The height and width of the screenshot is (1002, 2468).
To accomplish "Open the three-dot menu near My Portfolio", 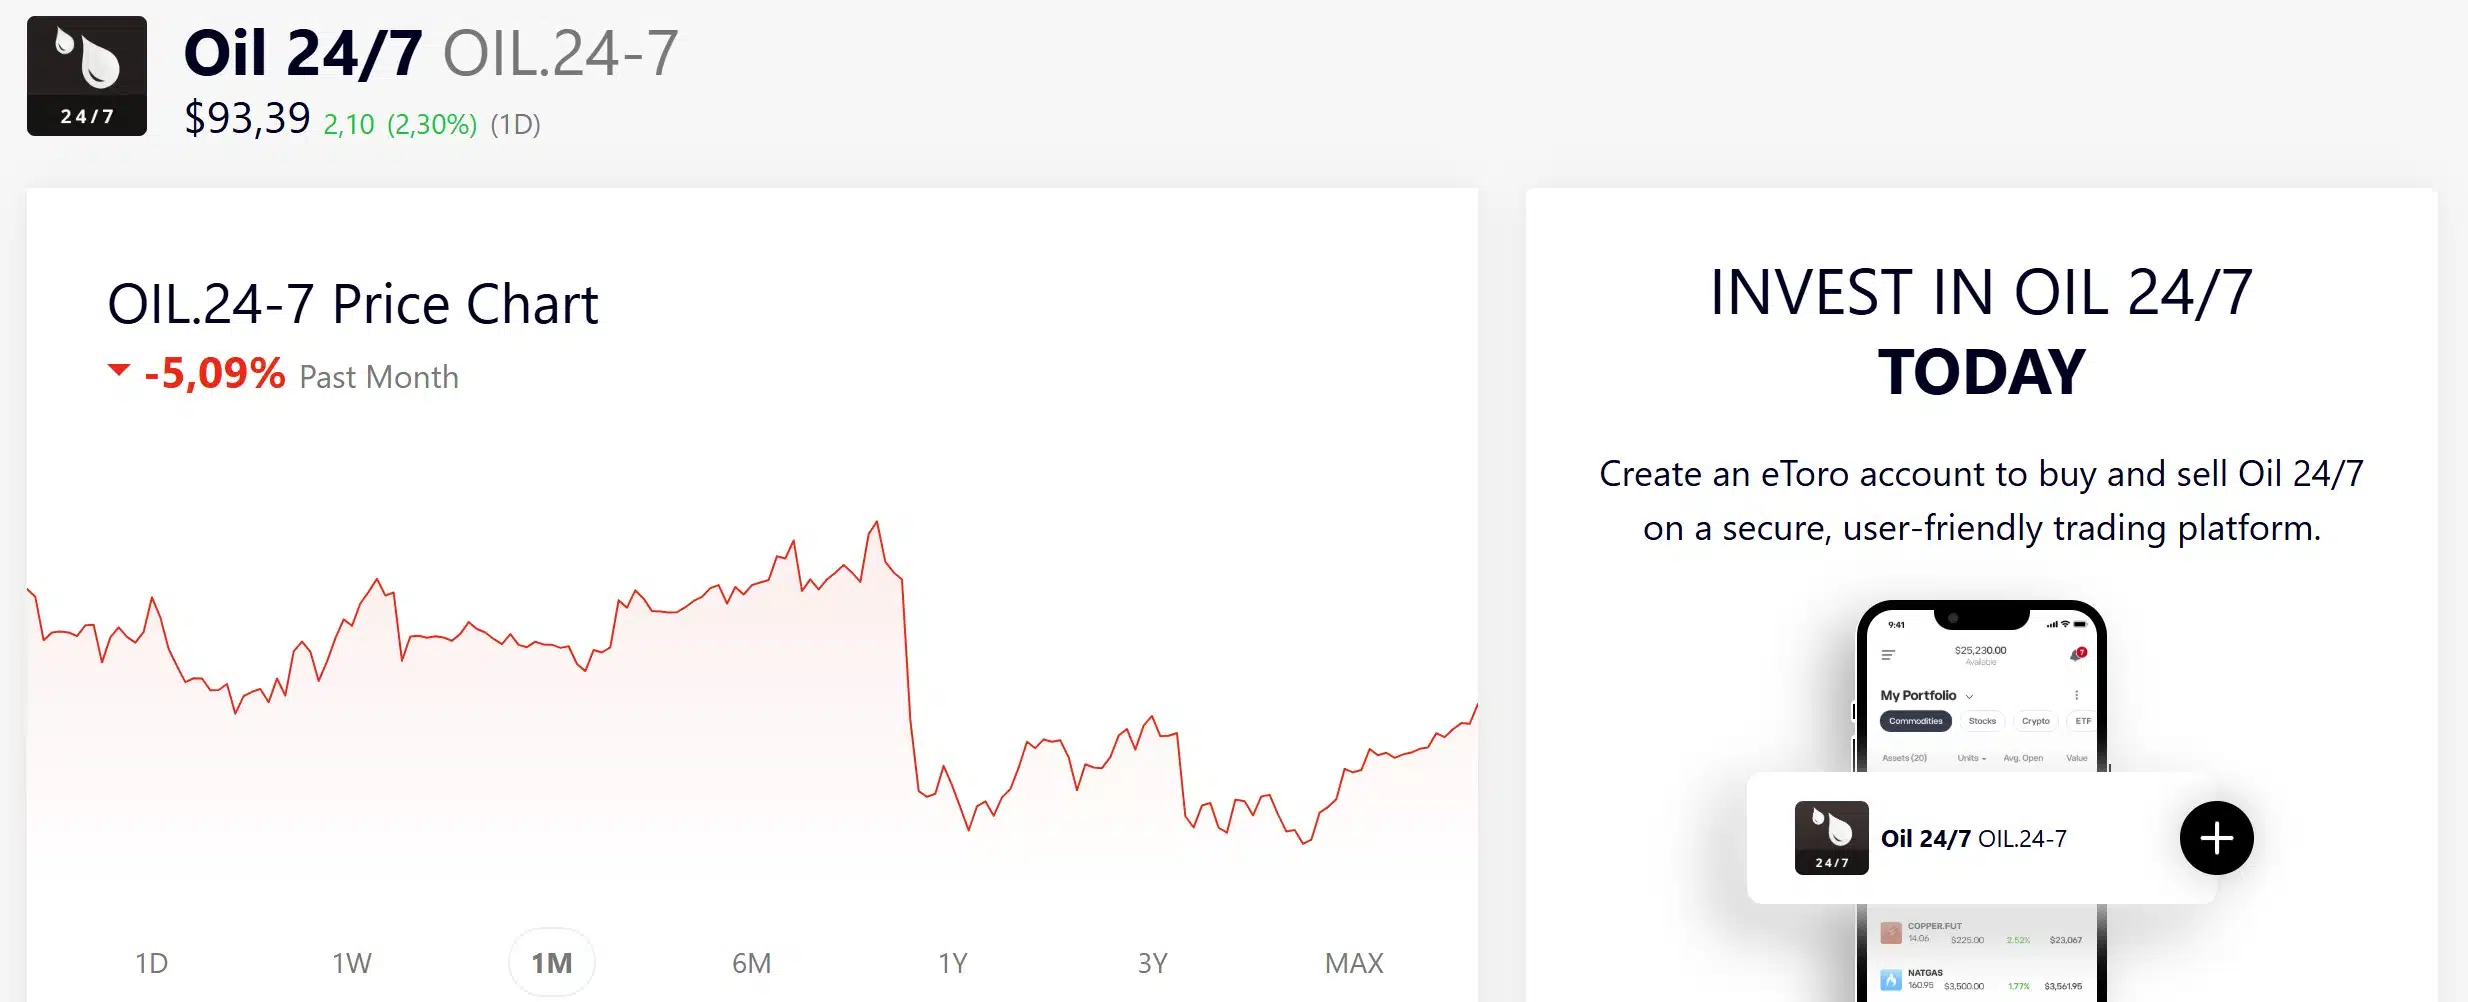I will coord(2077,695).
